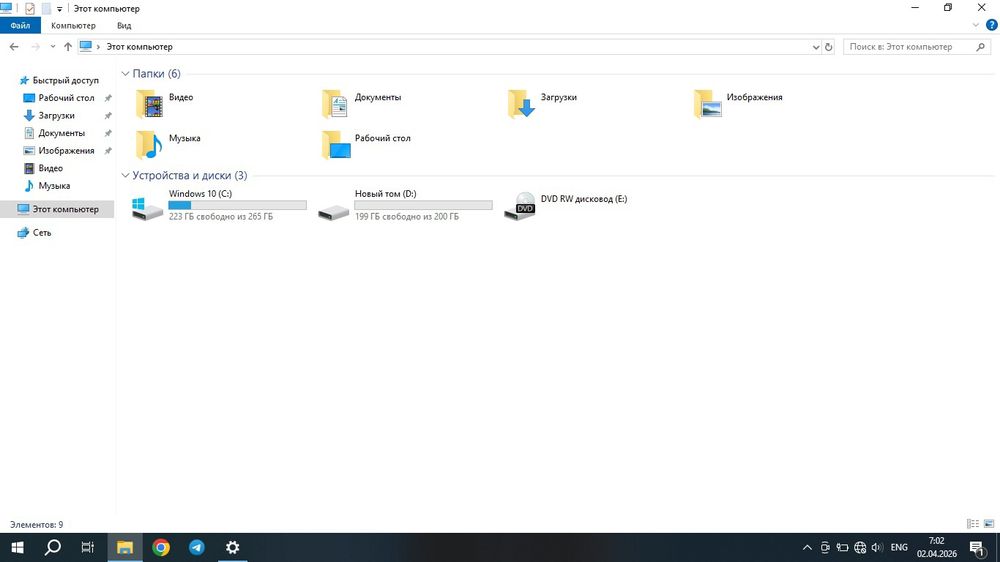Open notification center icon
This screenshot has height=562, width=1000.
[976, 547]
